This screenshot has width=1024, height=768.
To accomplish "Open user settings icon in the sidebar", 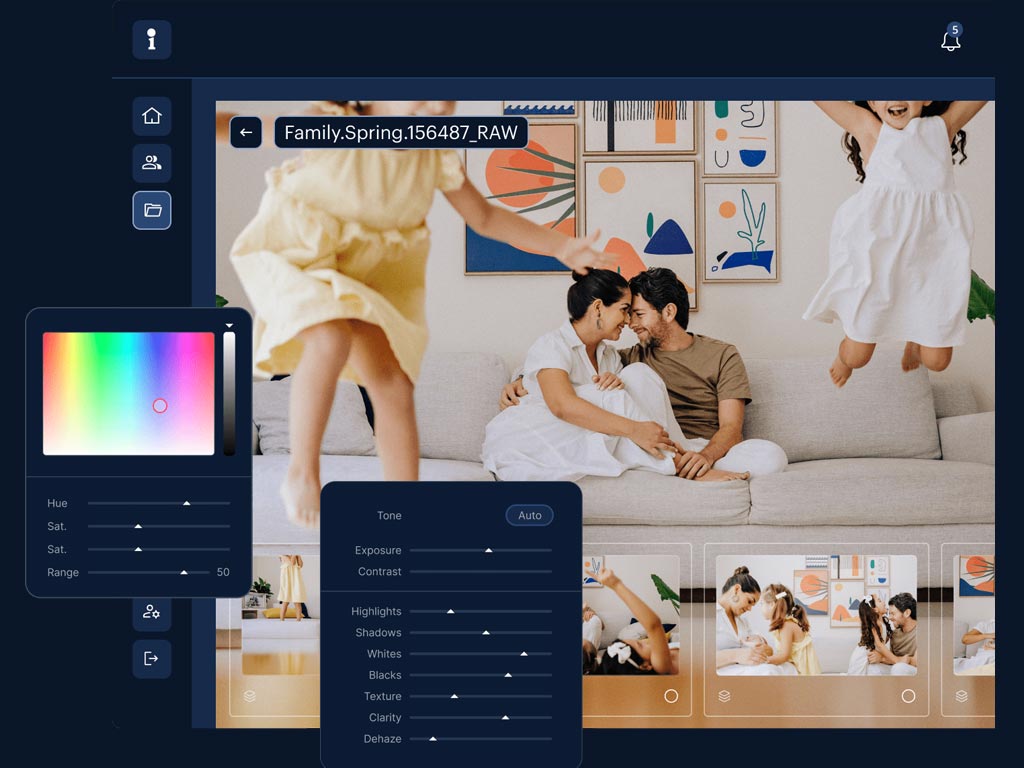I will coord(152,612).
